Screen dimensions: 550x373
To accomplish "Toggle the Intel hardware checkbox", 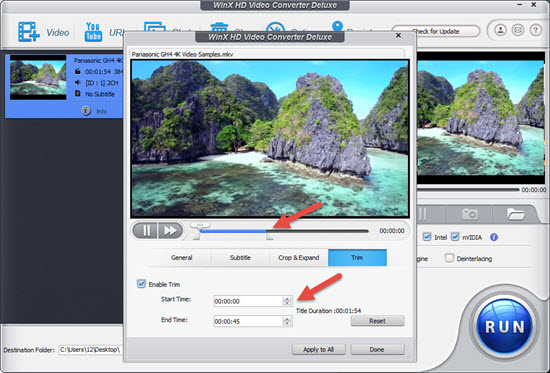I will (x=427, y=237).
